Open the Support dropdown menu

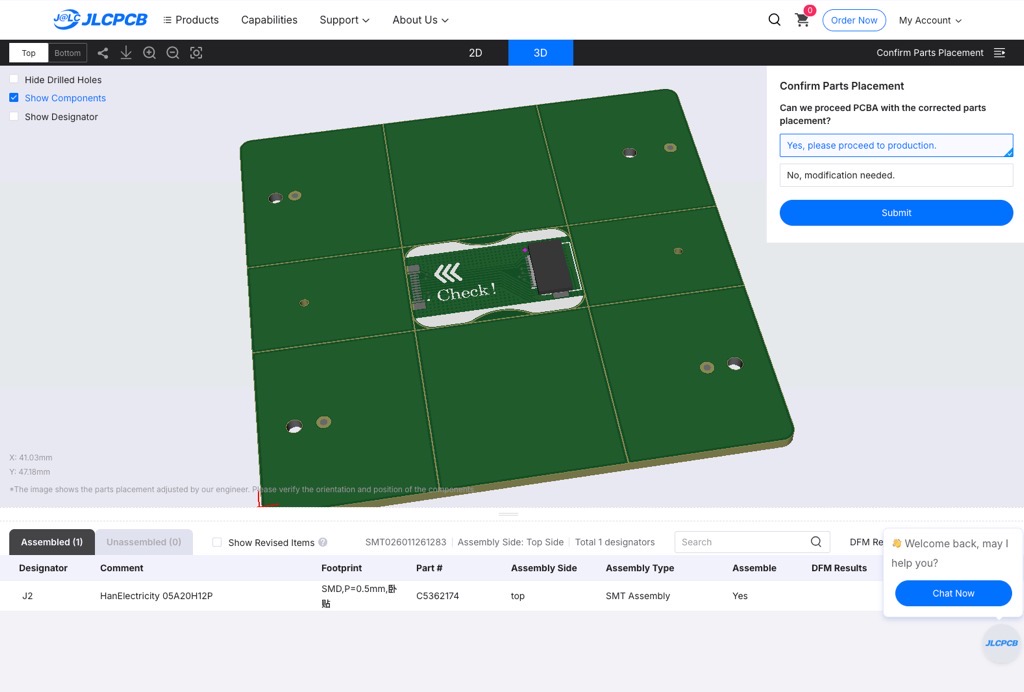[x=344, y=20]
